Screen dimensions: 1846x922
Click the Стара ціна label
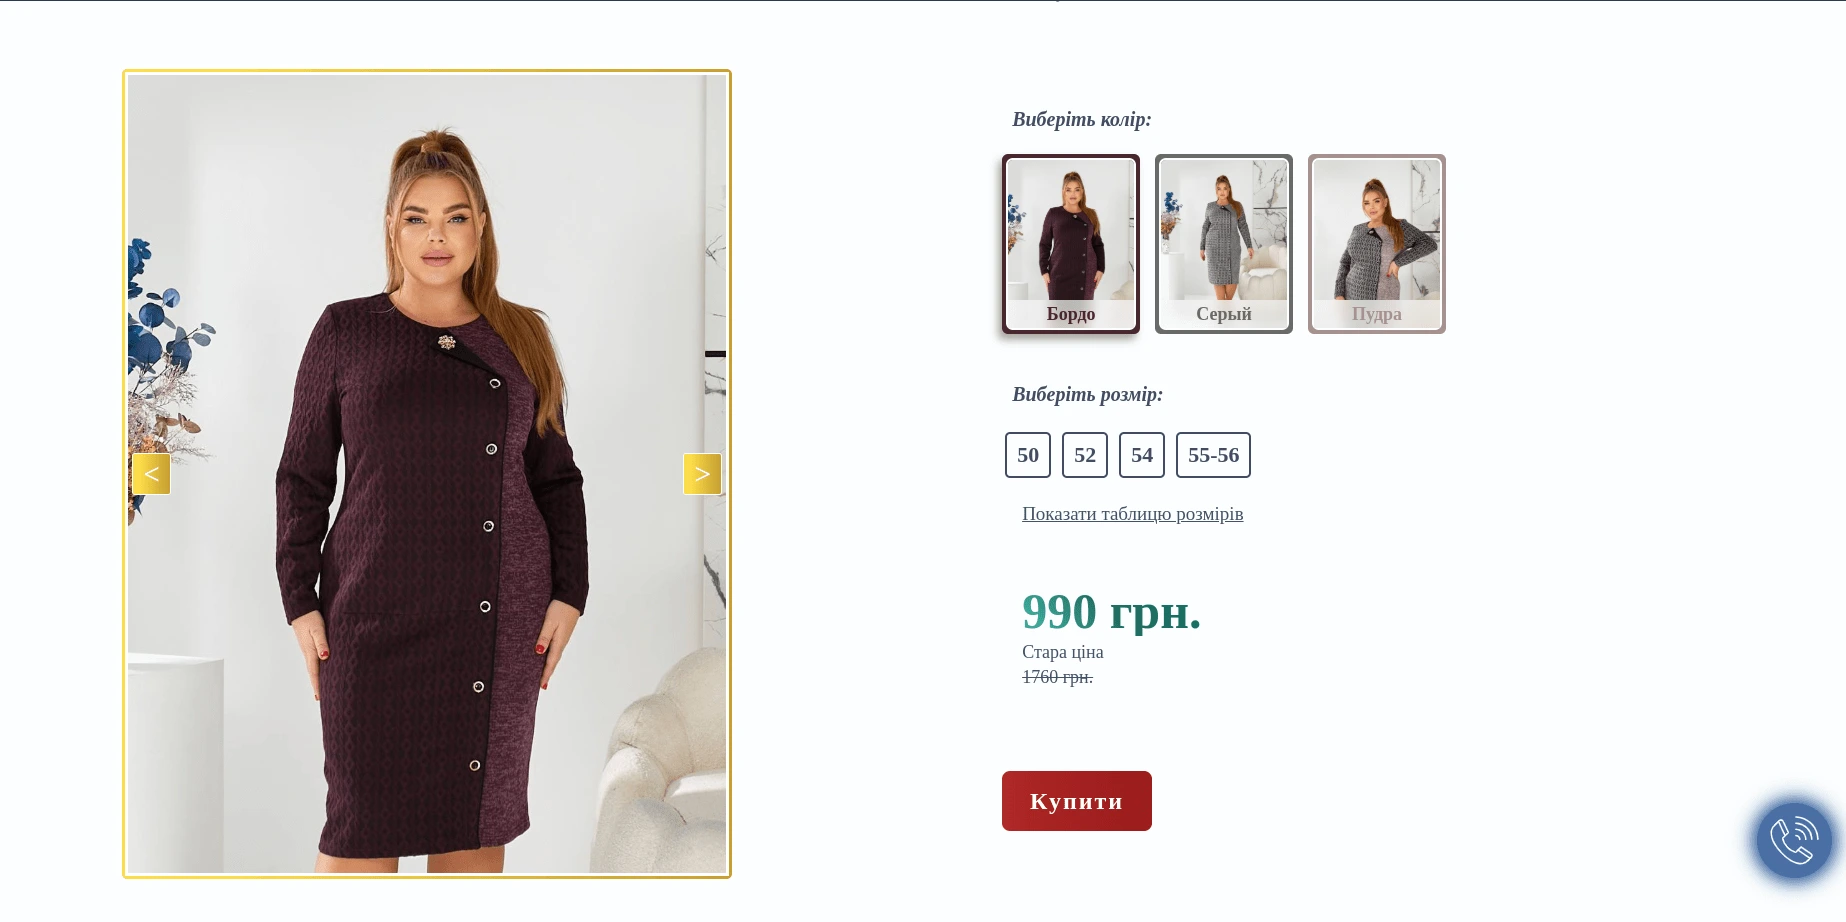1062,652
